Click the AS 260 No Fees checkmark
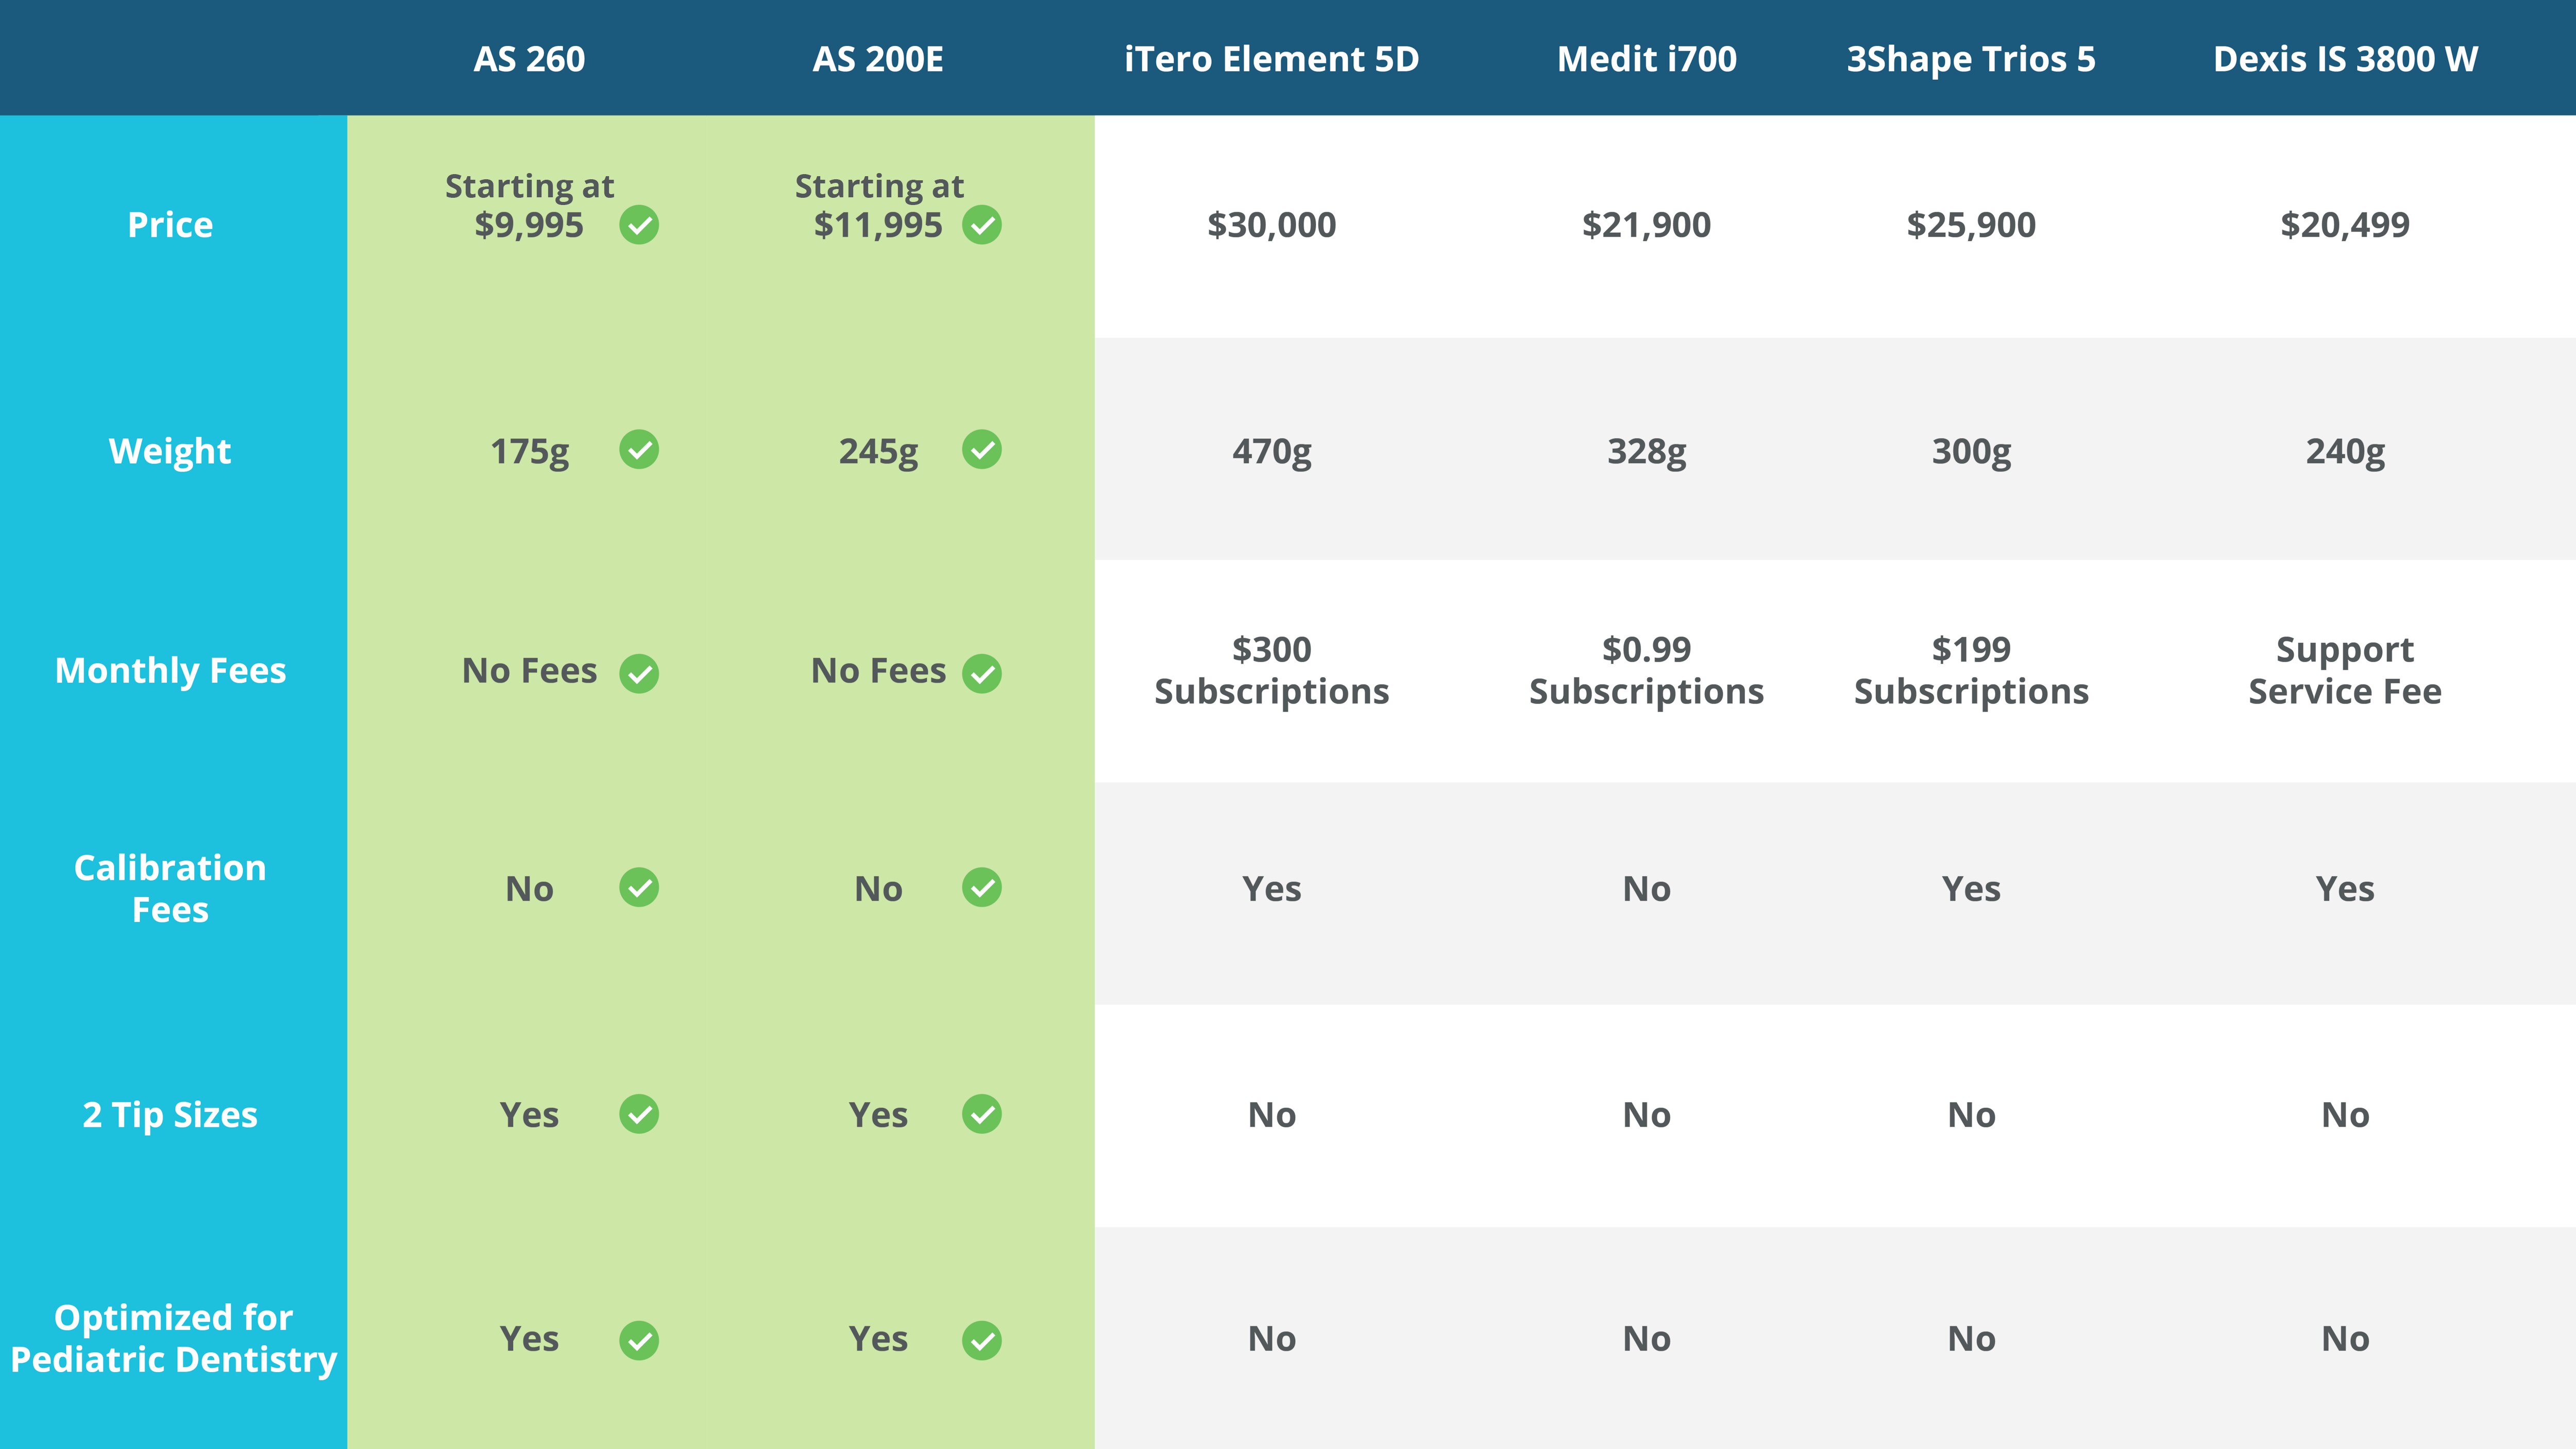This screenshot has width=2576, height=1449. pyautogui.click(x=639, y=673)
